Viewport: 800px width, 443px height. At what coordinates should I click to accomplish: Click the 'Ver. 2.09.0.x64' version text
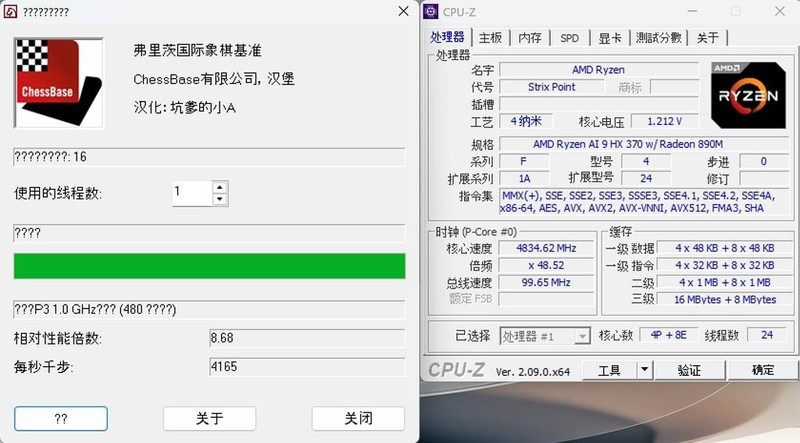click(x=533, y=372)
